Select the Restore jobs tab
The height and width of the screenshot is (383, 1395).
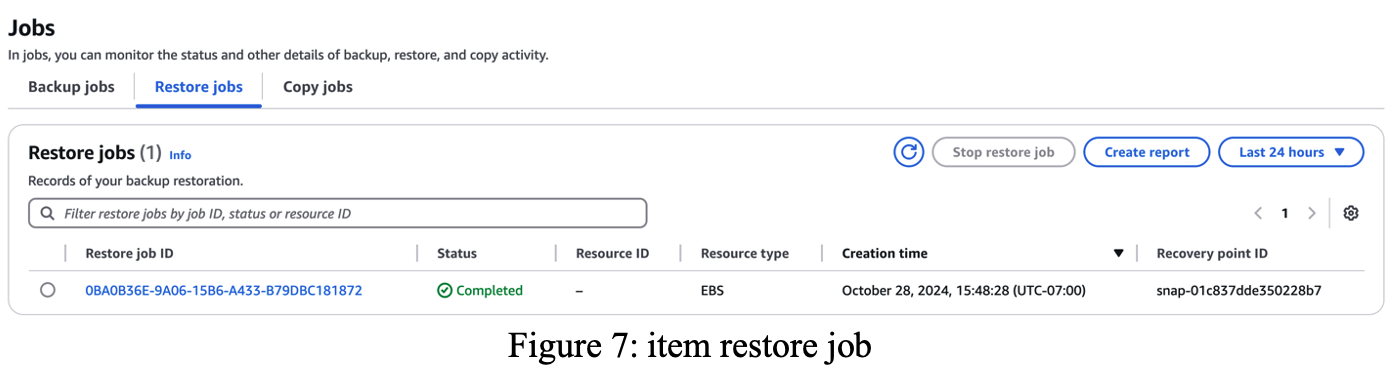coord(198,87)
